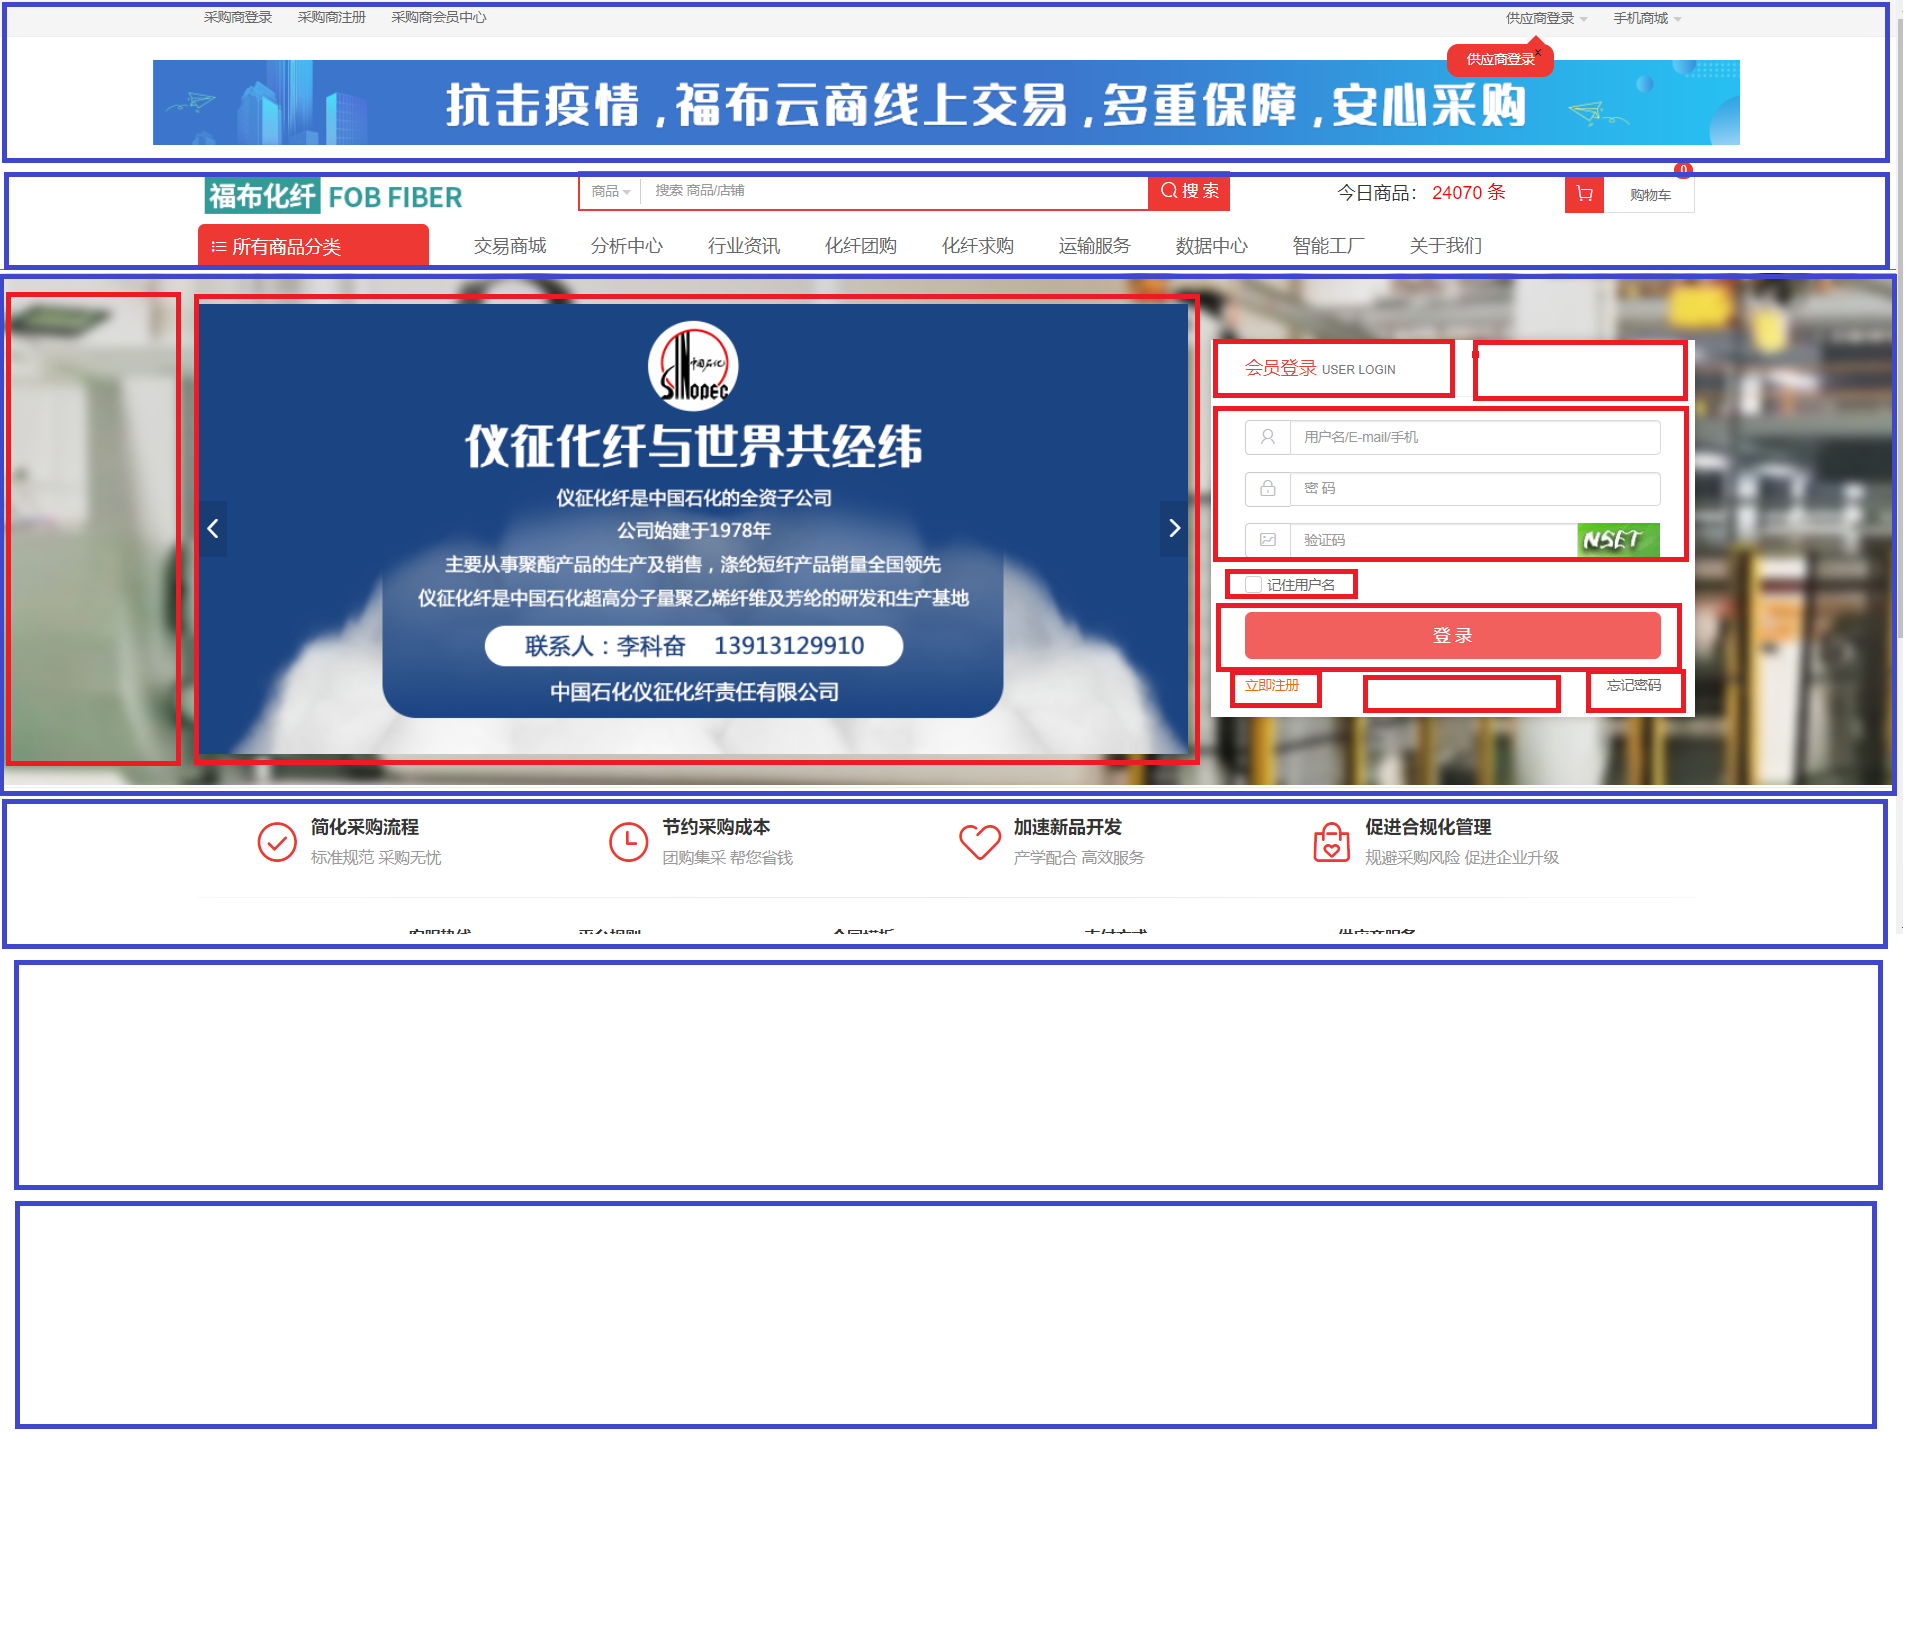Click the 购物车 button
The image size is (1926, 1652).
pyautogui.click(x=1650, y=195)
